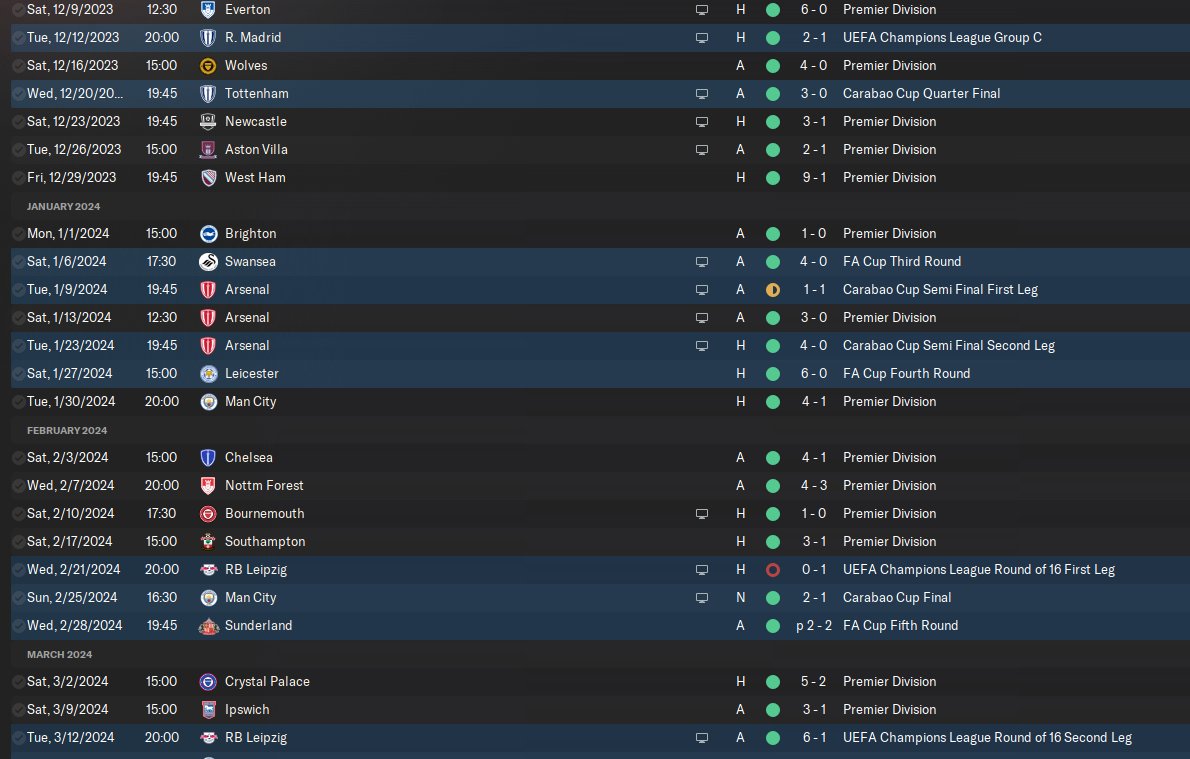This screenshot has width=1190, height=759.
Task: Click the p 2 - 2 Sunderland result
Action: [x=814, y=626]
